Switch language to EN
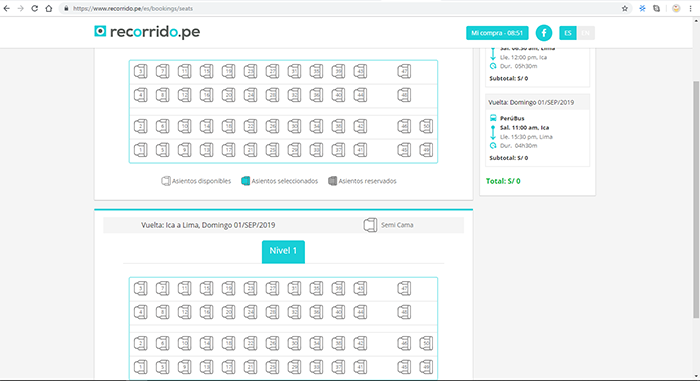This screenshot has width=700, height=381. click(586, 33)
